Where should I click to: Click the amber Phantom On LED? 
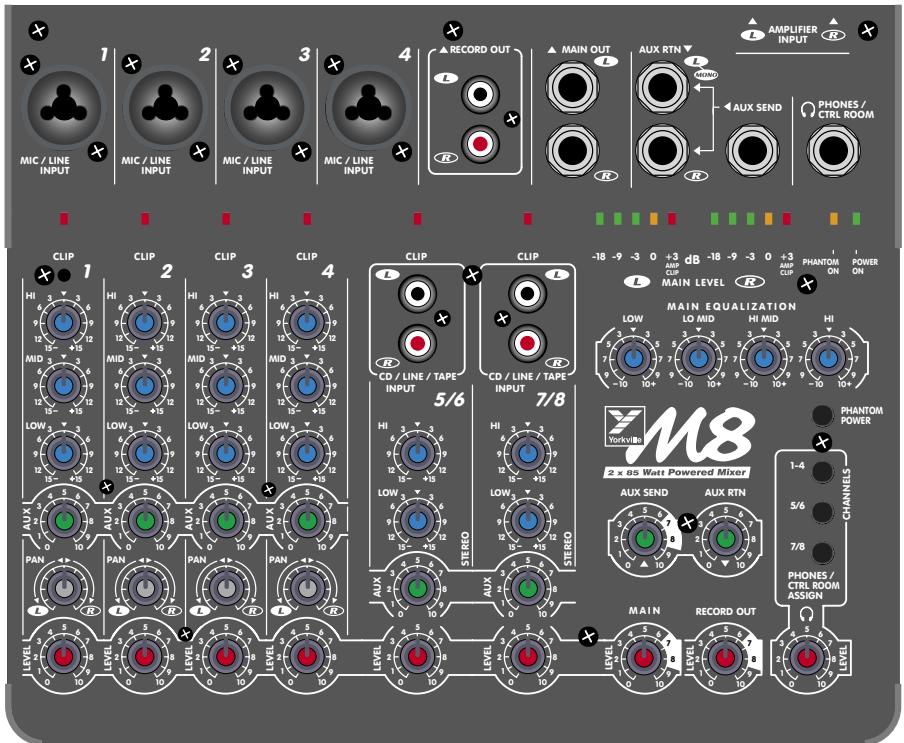pos(834,218)
